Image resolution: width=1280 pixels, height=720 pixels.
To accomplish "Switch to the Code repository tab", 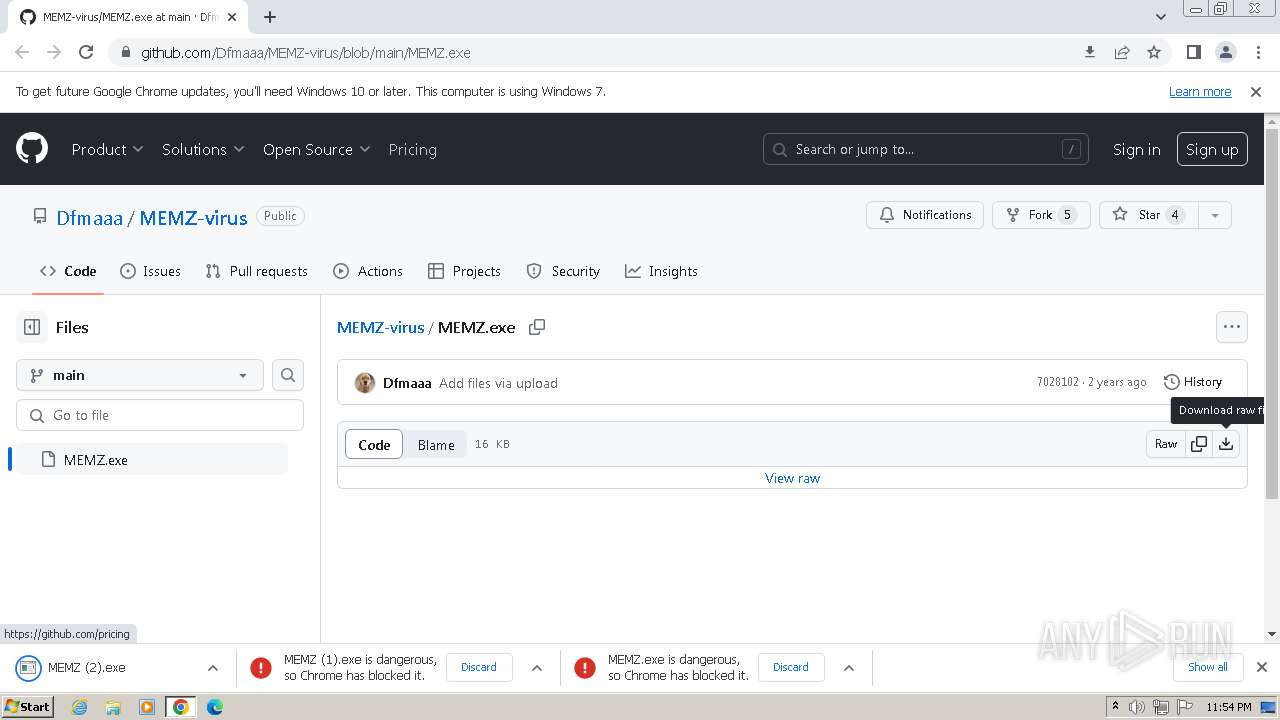I will point(68,271).
